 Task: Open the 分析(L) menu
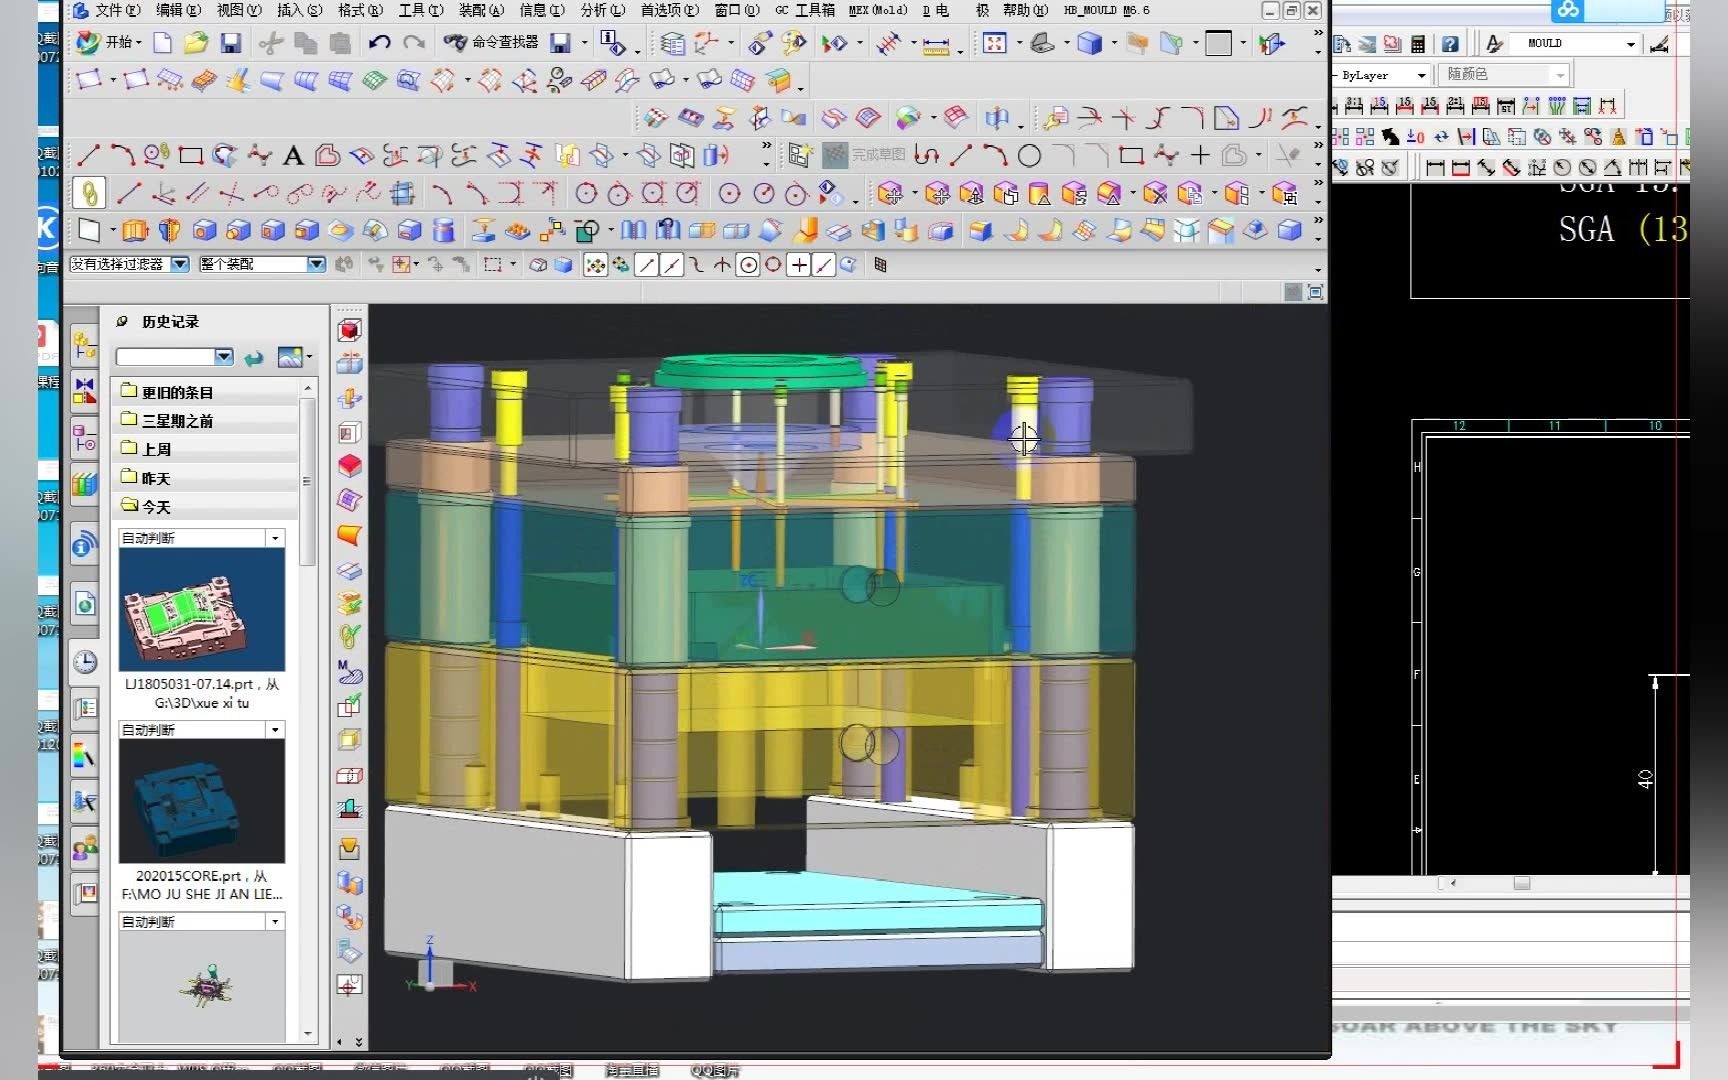[x=602, y=10]
